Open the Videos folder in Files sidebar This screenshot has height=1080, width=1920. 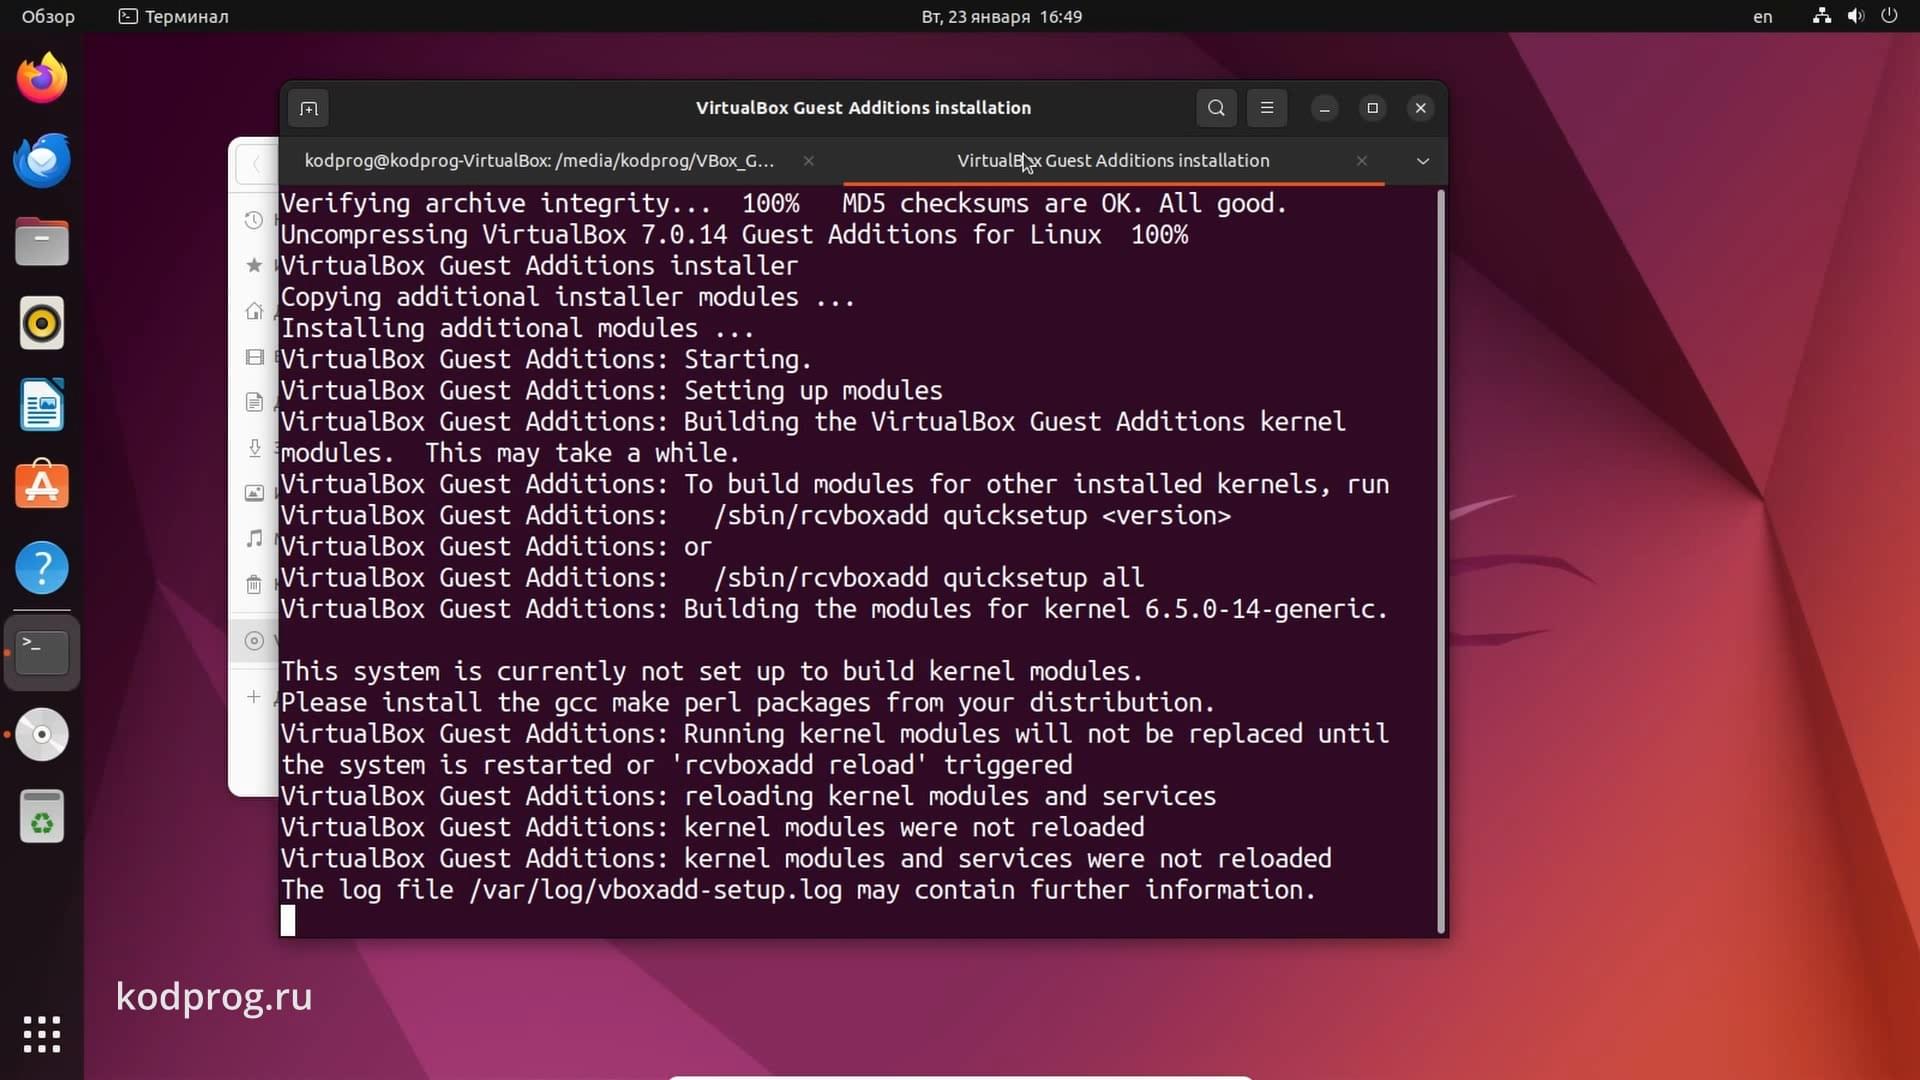coord(254,357)
